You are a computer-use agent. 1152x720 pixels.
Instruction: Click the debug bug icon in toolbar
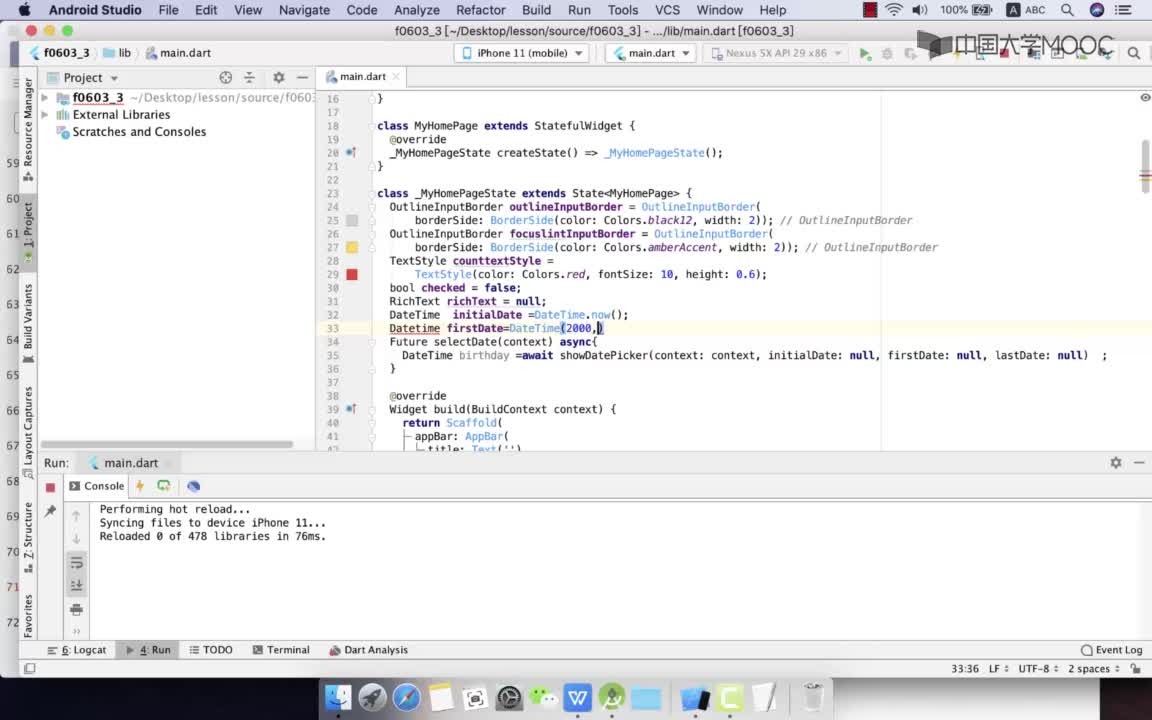[x=888, y=54]
